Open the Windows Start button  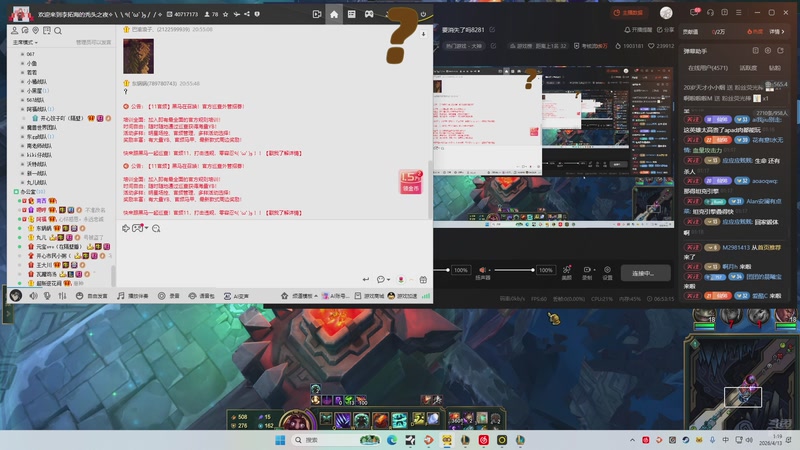(280, 440)
